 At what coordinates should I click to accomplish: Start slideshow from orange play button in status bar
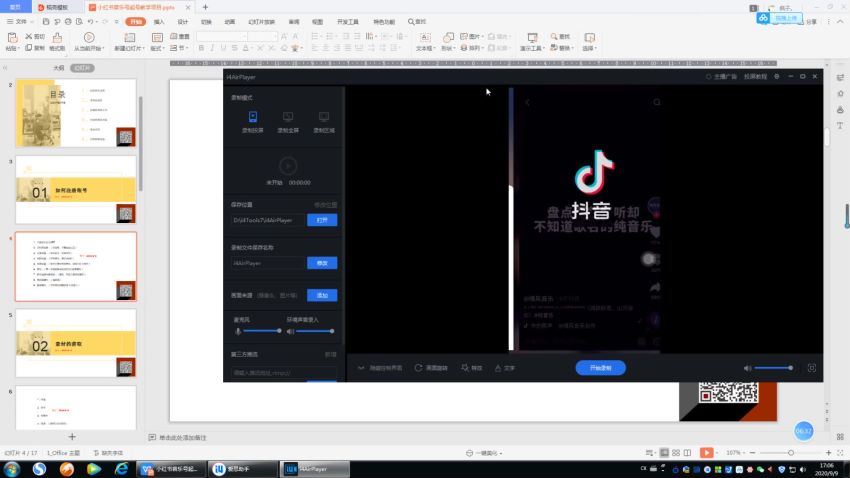point(706,453)
